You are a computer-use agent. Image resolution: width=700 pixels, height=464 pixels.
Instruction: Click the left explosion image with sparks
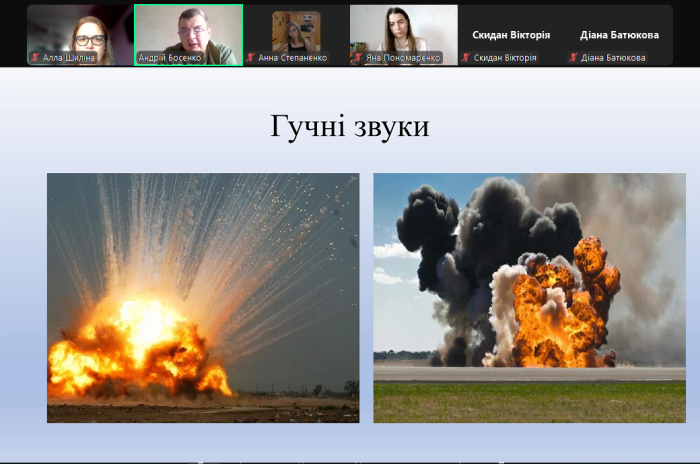click(203, 297)
